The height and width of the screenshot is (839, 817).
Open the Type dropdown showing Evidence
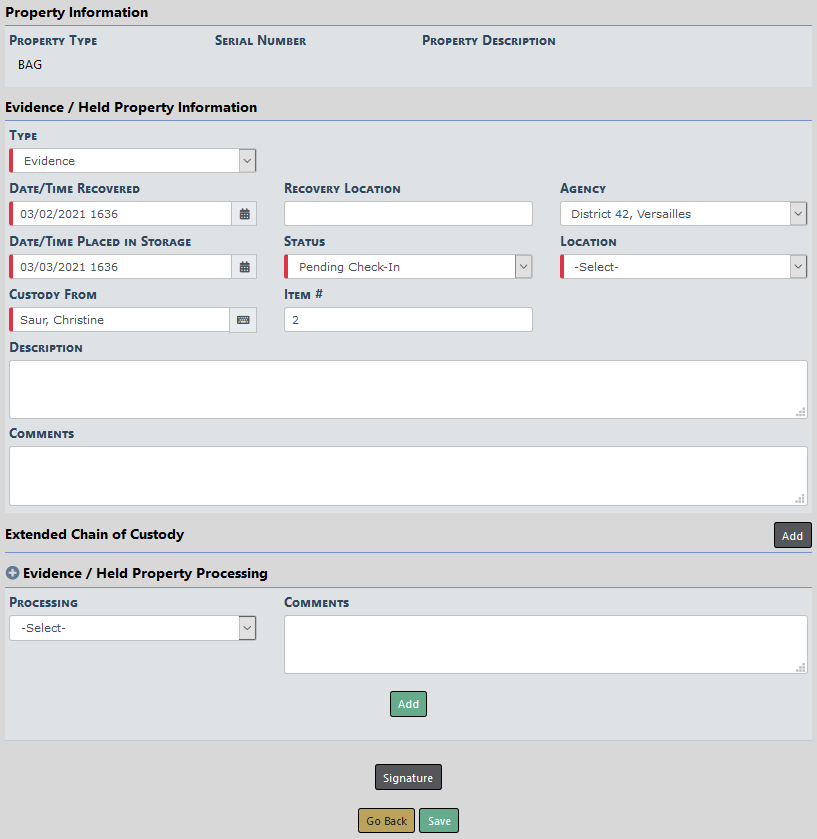coord(133,161)
